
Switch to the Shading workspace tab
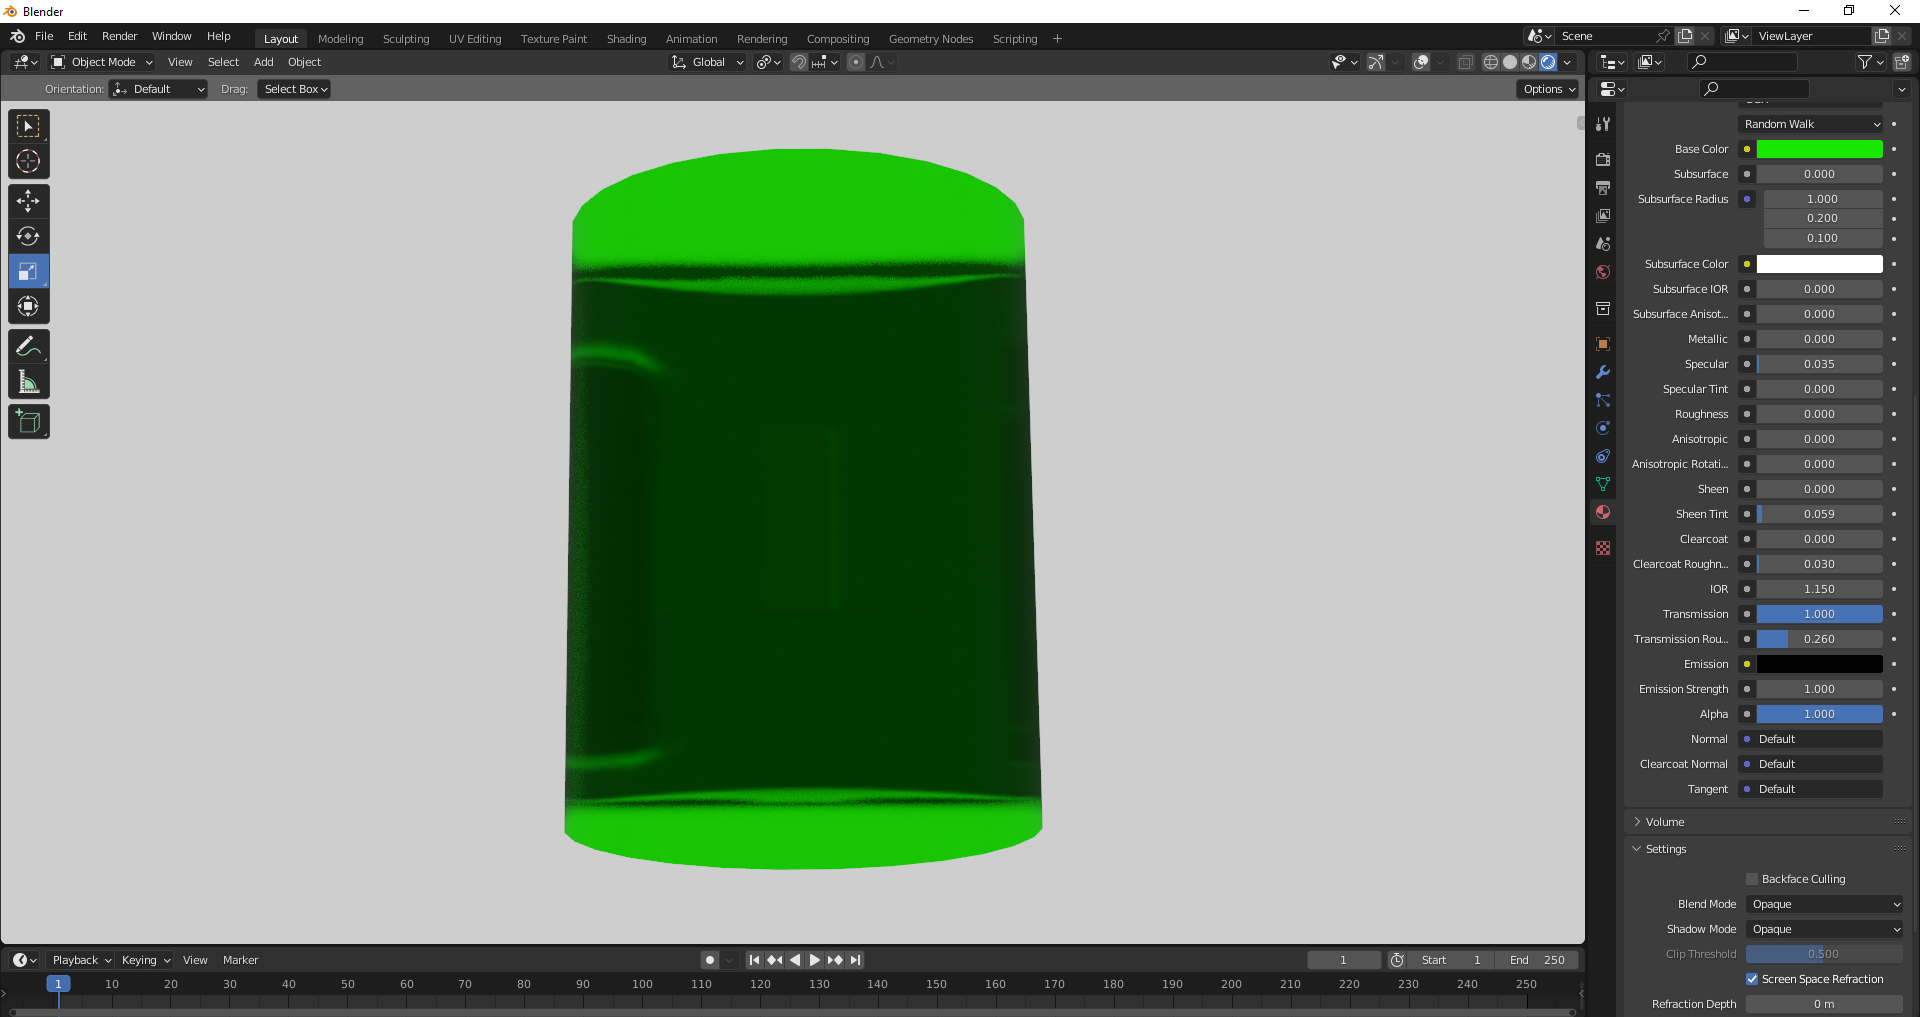(x=626, y=39)
